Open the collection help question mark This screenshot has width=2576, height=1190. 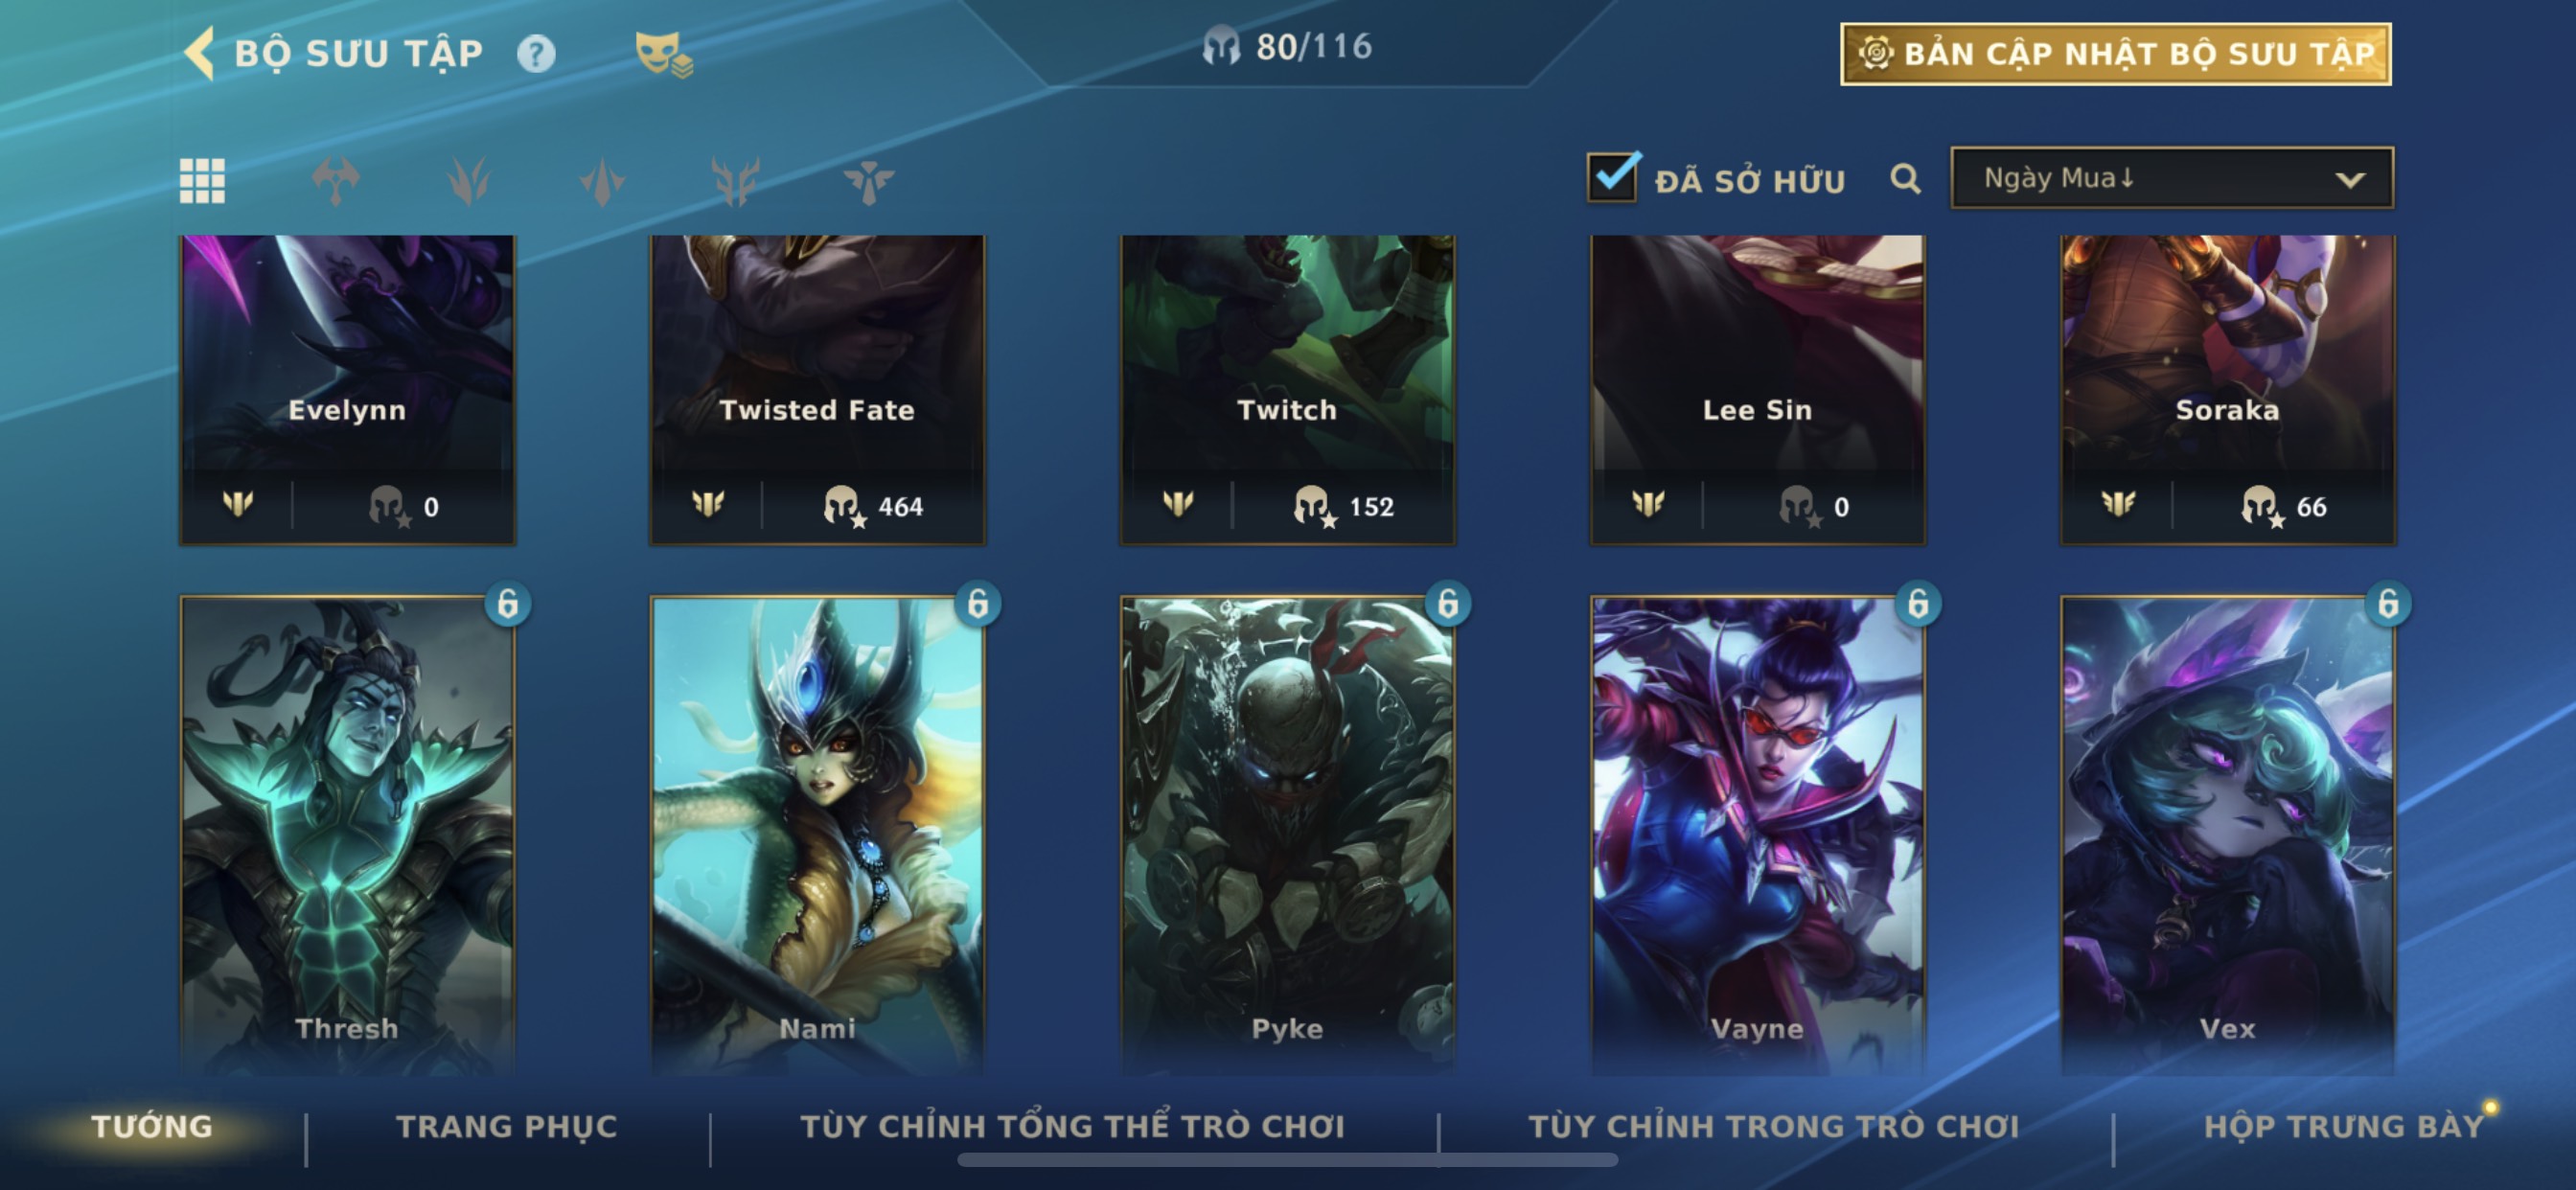pyautogui.click(x=536, y=53)
